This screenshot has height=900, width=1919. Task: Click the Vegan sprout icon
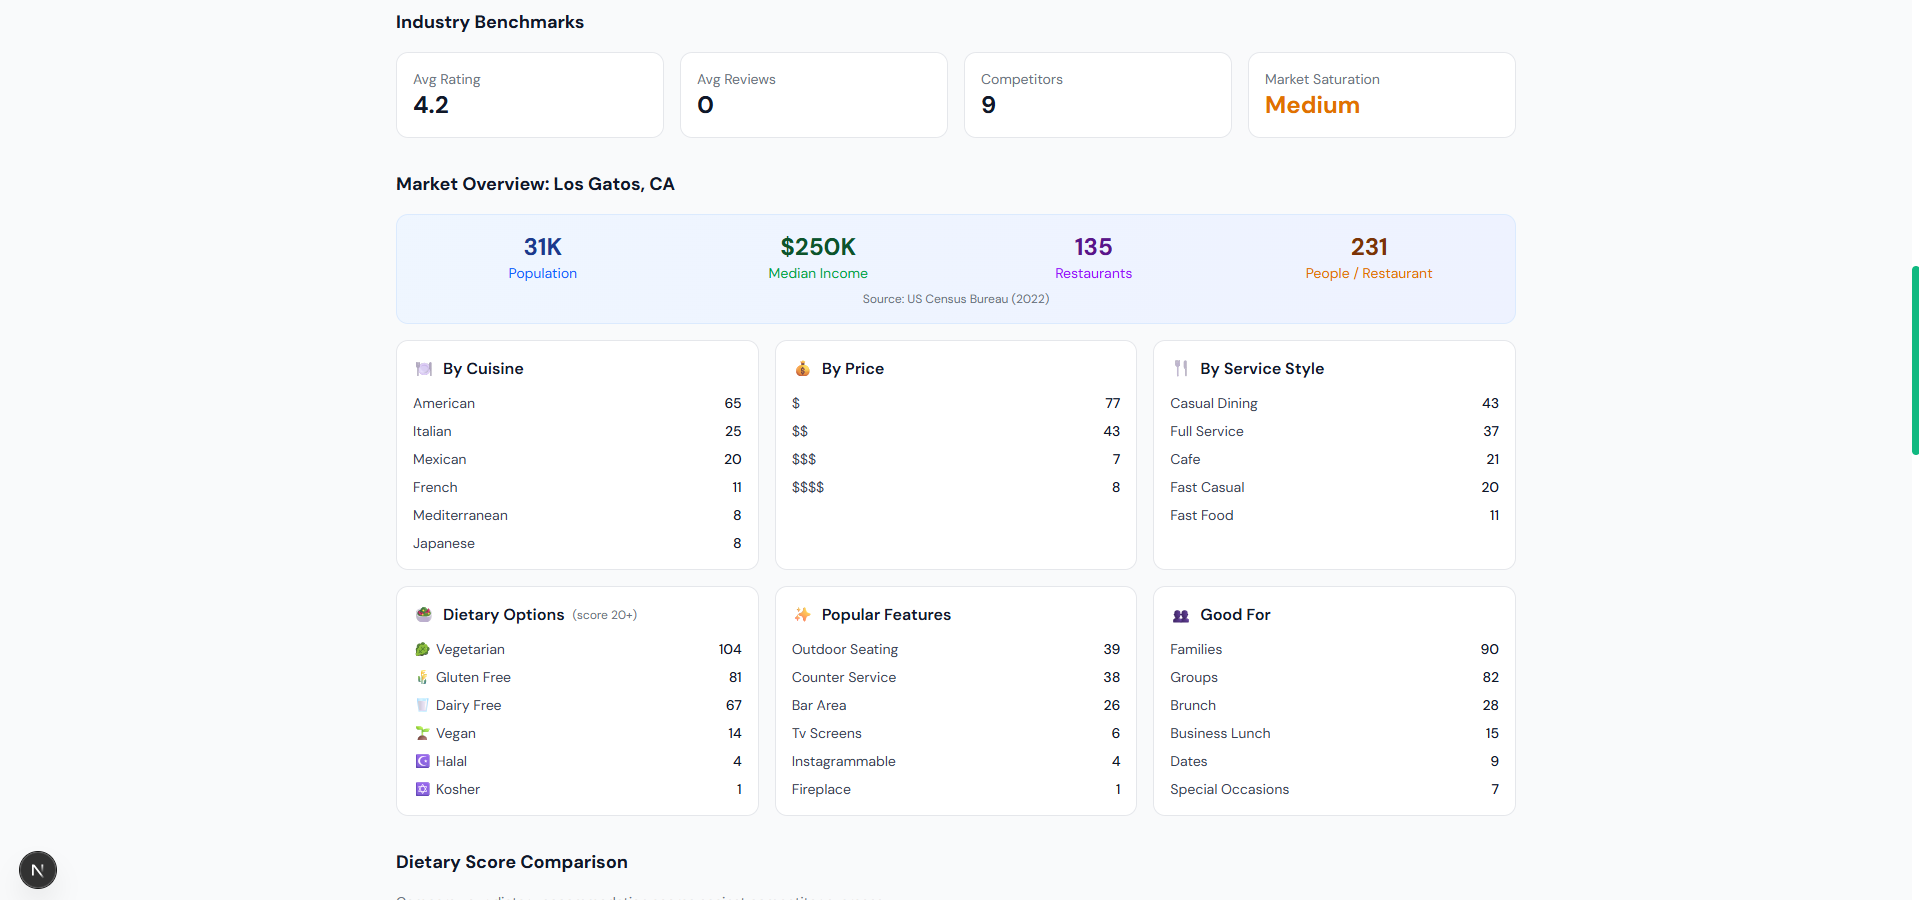tap(422, 734)
